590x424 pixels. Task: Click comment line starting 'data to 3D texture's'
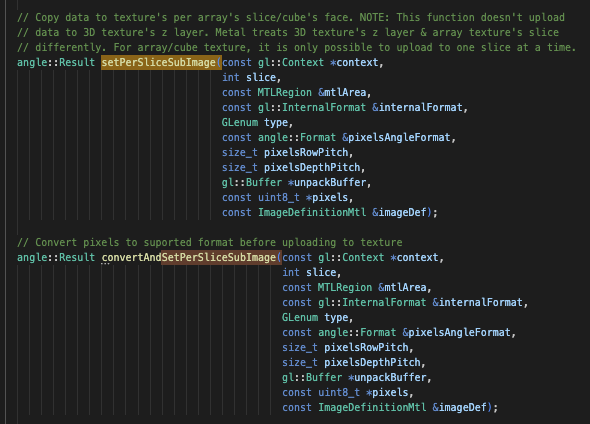coord(288,32)
